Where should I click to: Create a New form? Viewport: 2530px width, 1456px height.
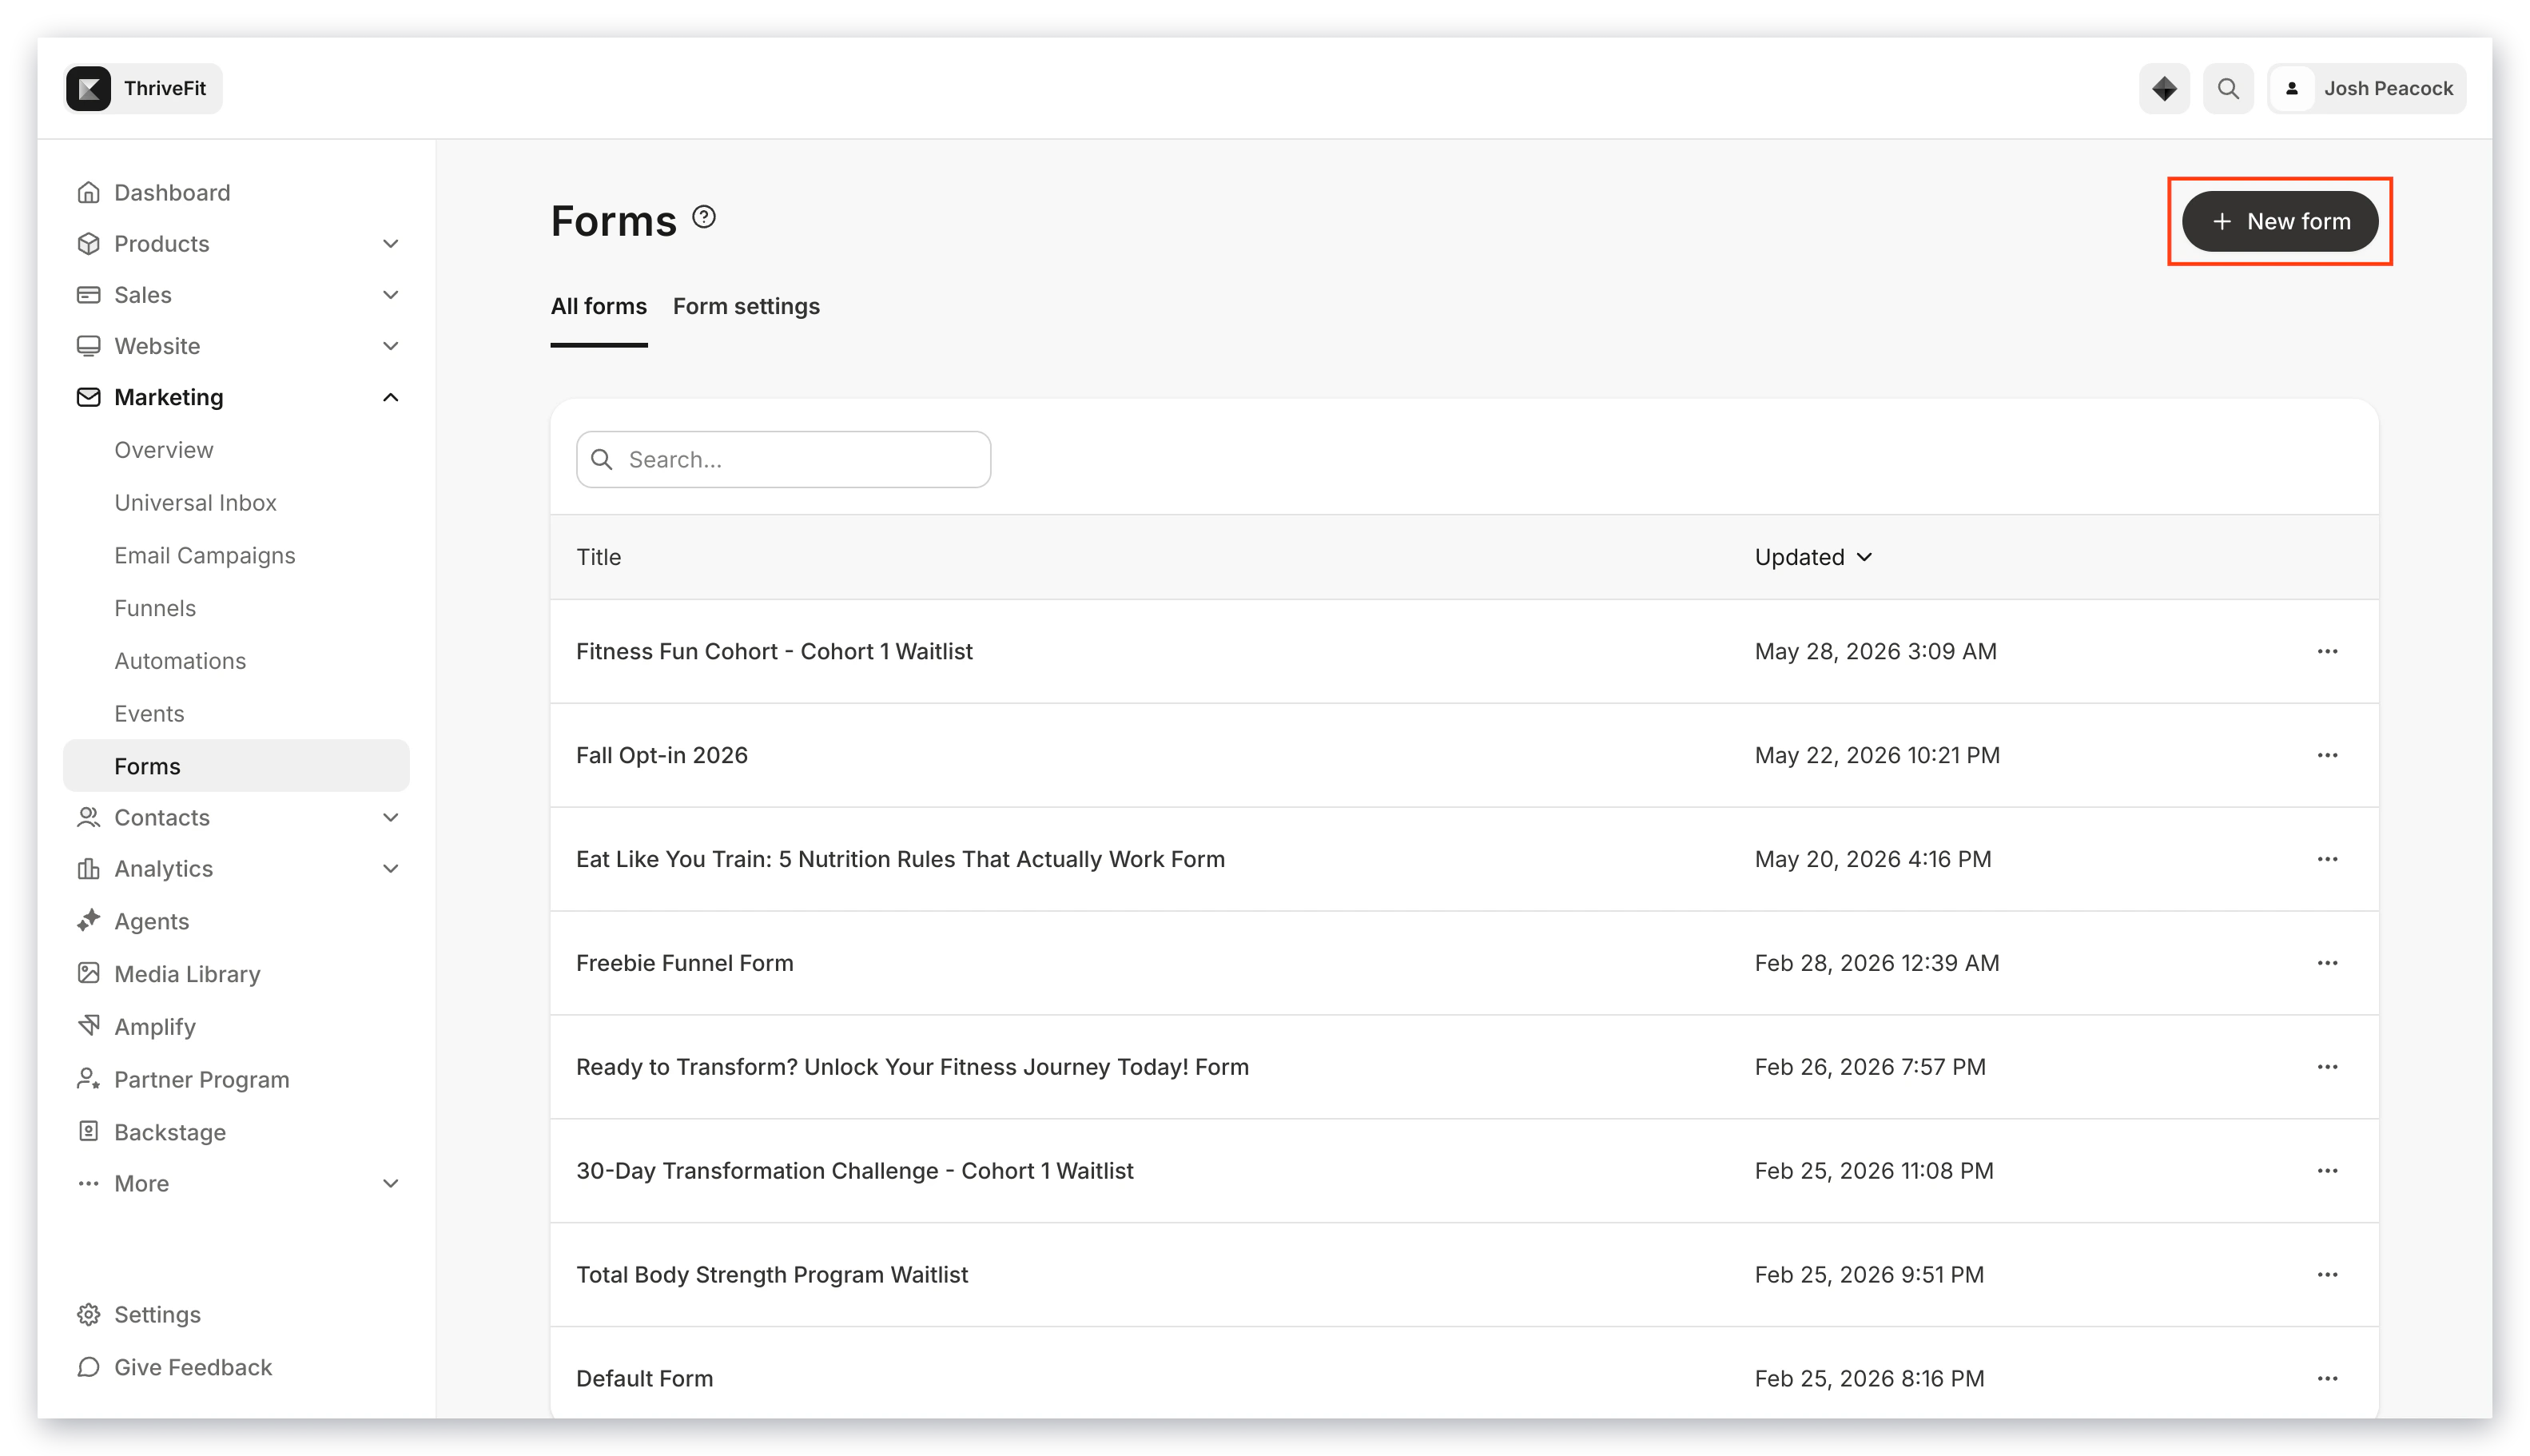(2279, 221)
